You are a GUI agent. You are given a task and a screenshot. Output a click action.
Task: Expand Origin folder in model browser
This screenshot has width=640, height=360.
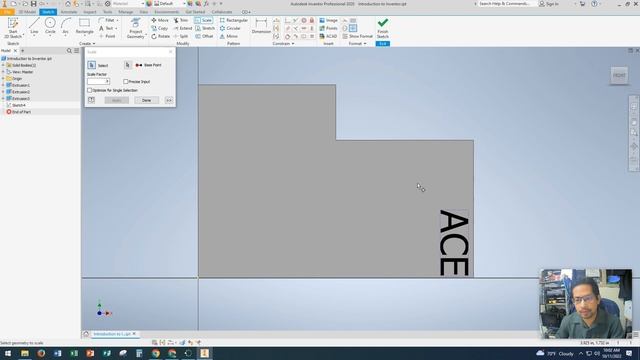click(3, 78)
